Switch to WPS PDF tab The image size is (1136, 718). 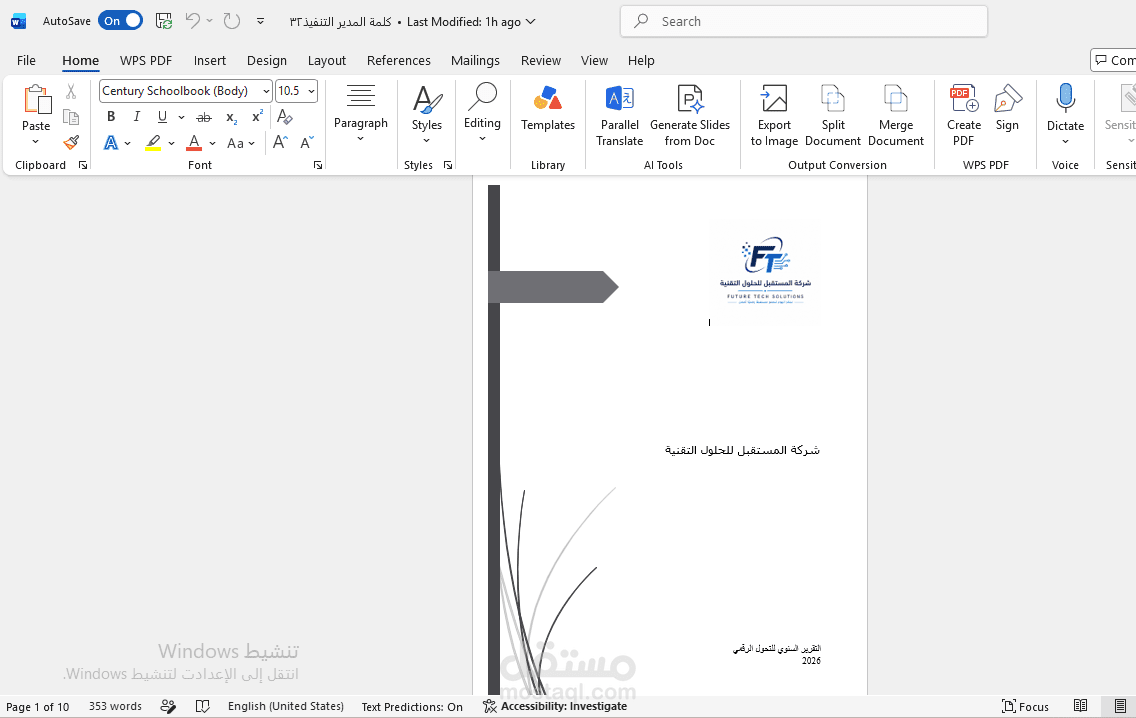coord(146,60)
